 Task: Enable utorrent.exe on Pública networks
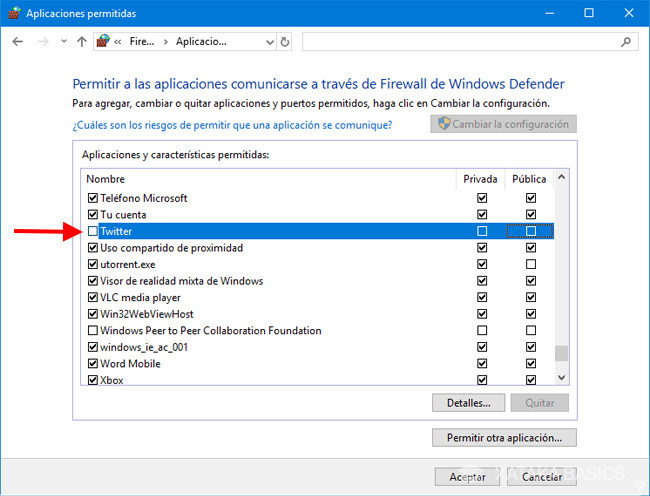point(531,264)
